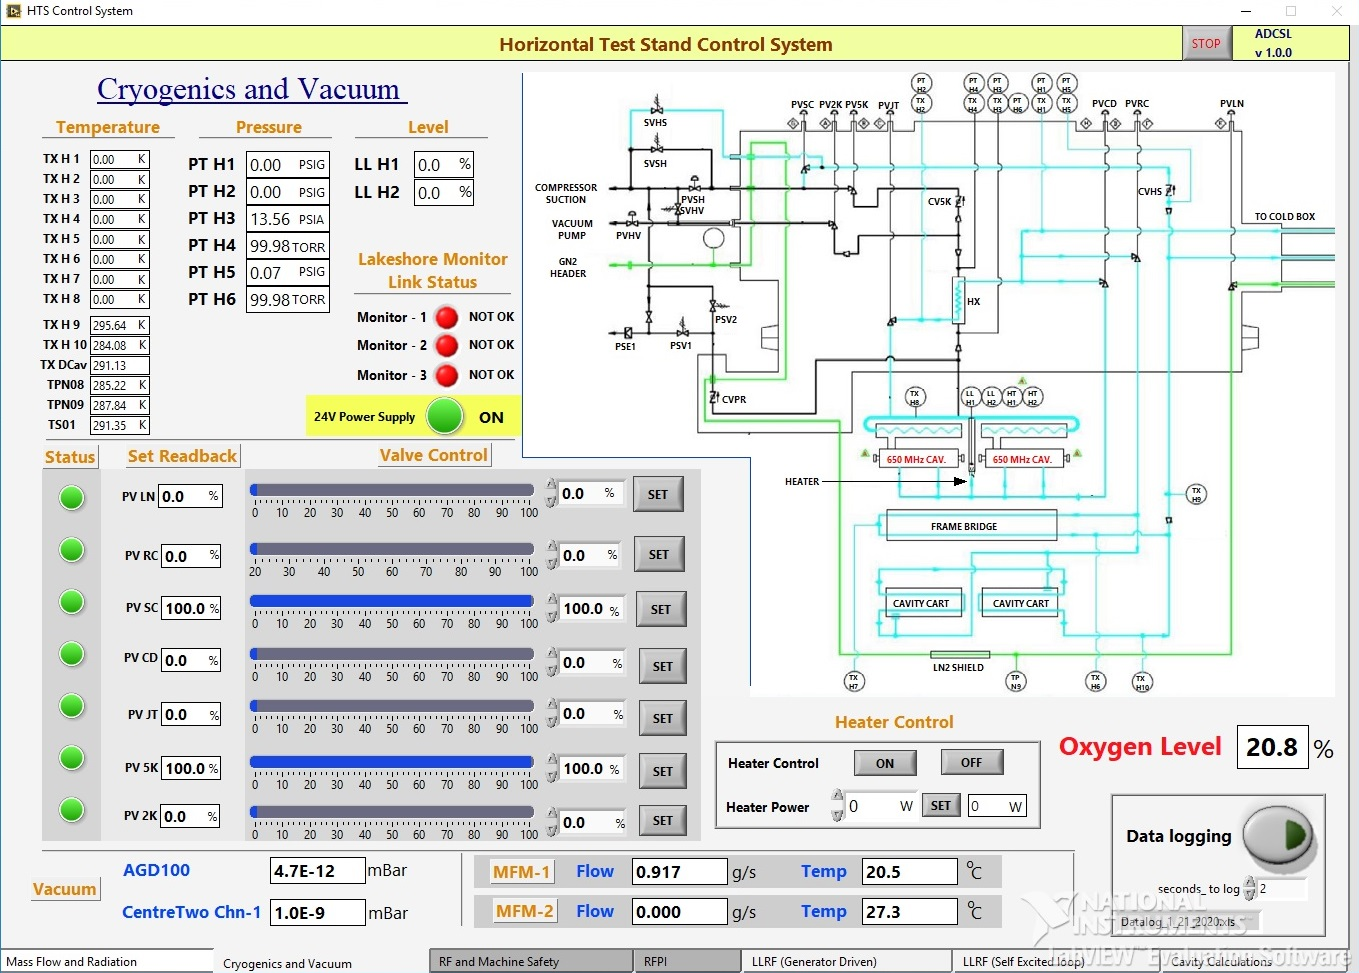1359x973 pixels.
Task: Click the TX H7 sensor circle in diagram
Action: tap(854, 682)
